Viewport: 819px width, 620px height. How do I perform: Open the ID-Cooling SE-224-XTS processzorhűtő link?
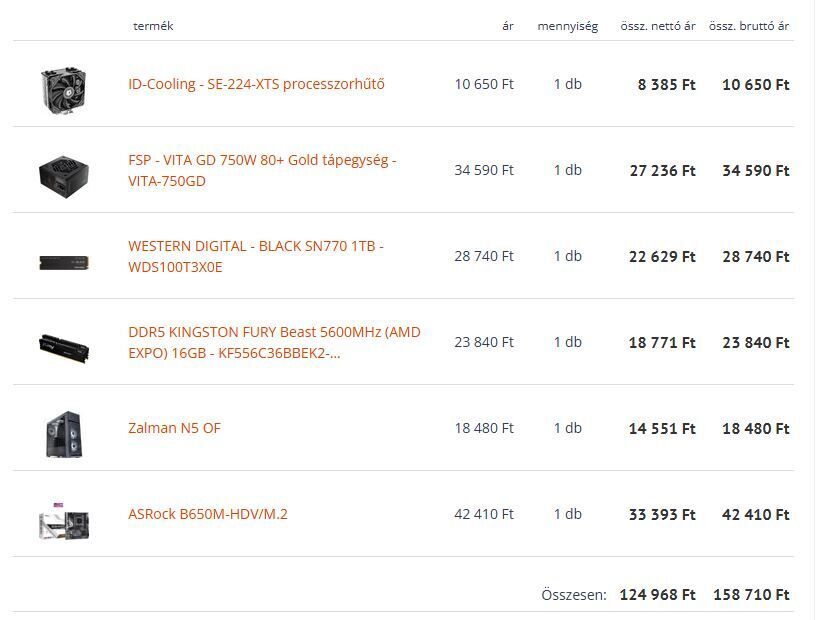256,84
